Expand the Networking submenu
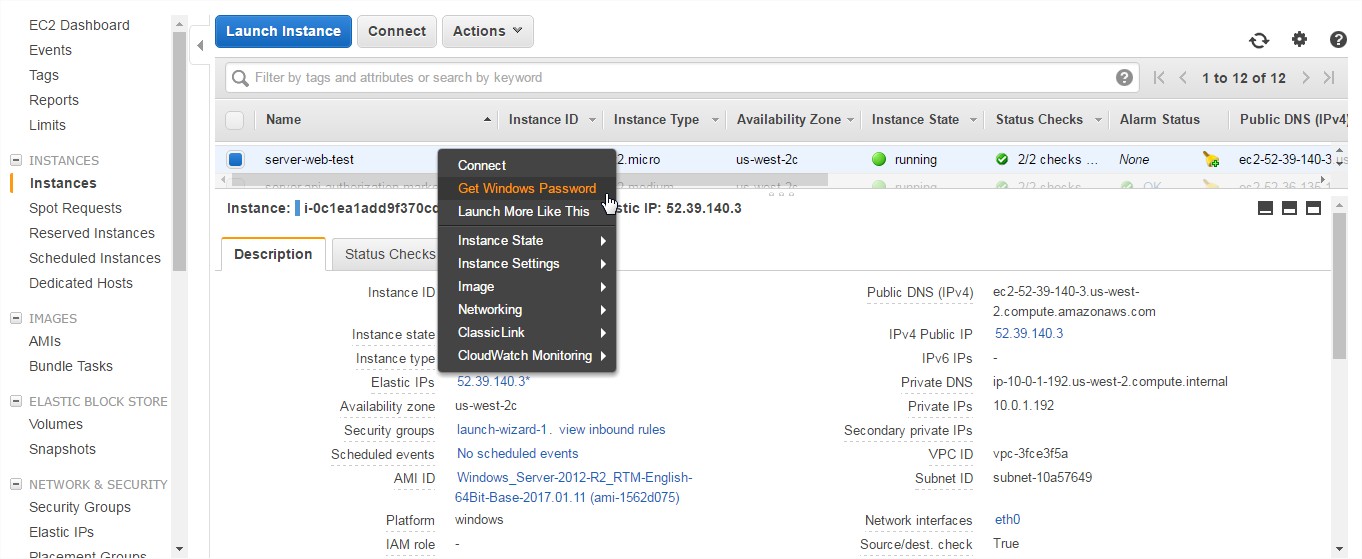Viewport: 1362px width, 559px height. coord(527,309)
